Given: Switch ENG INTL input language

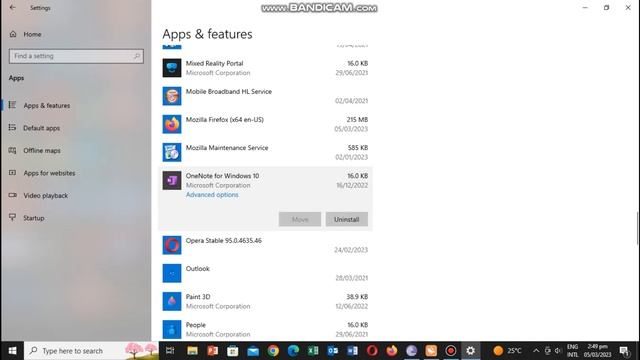Looking at the screenshot, I should 572,351.
